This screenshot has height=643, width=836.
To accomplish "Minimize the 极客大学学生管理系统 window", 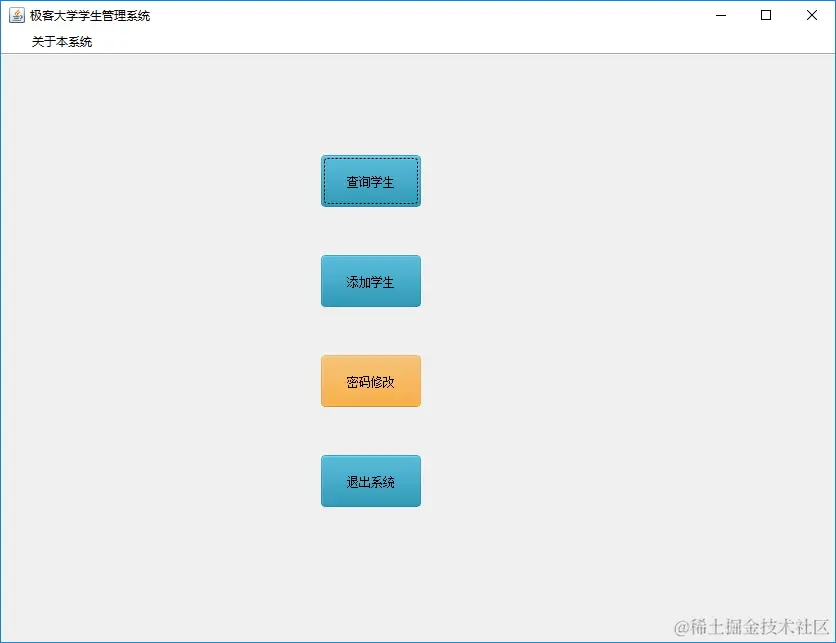I will [x=721, y=15].
